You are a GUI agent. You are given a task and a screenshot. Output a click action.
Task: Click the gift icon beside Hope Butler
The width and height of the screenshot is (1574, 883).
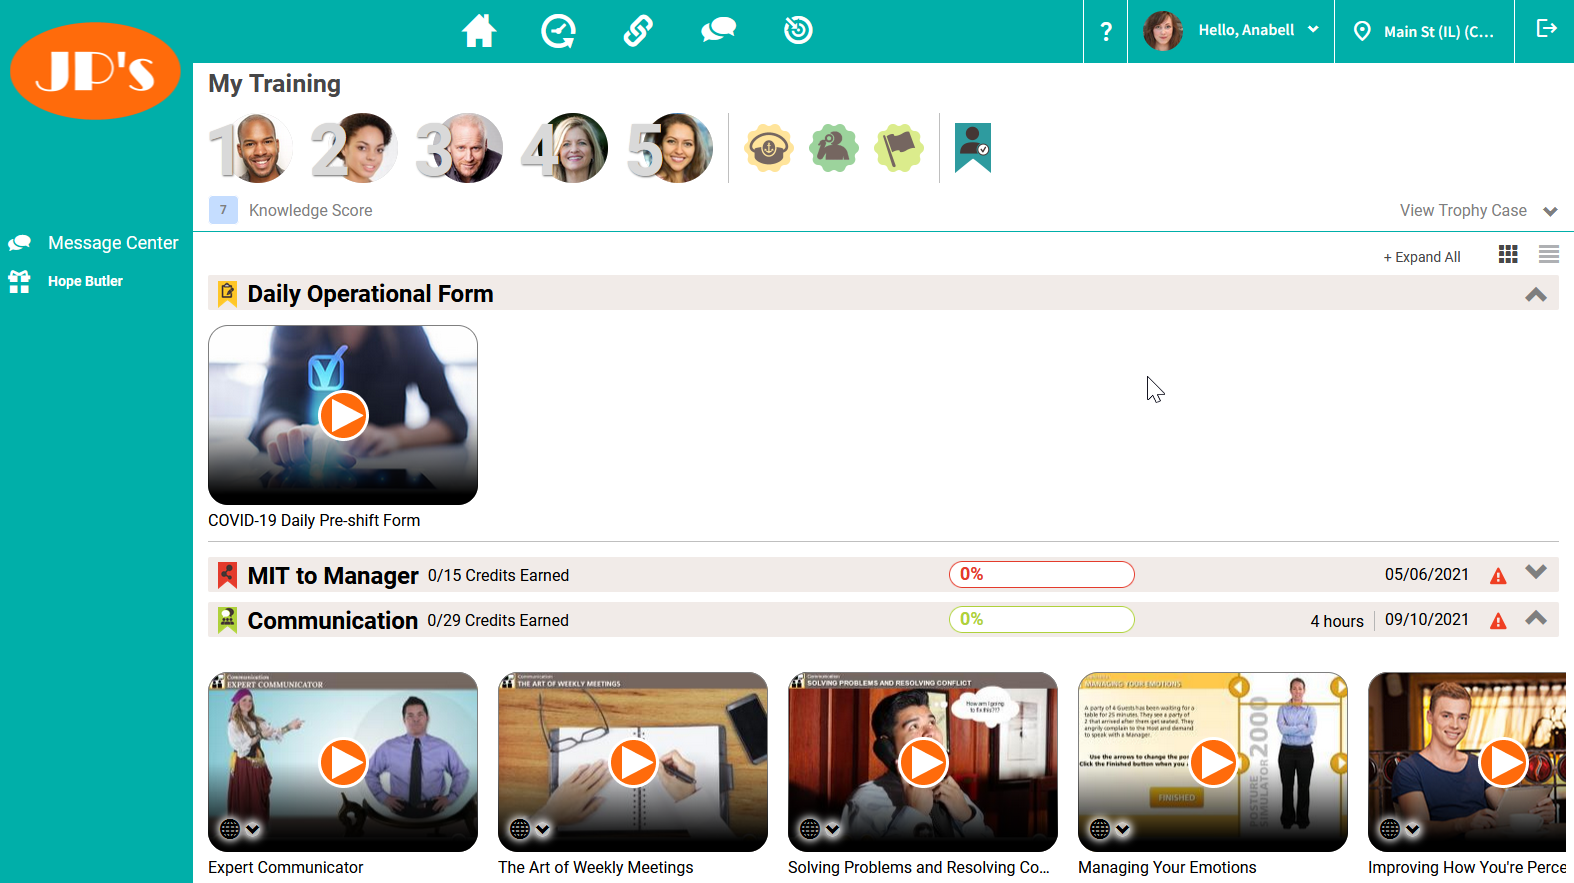click(x=19, y=281)
